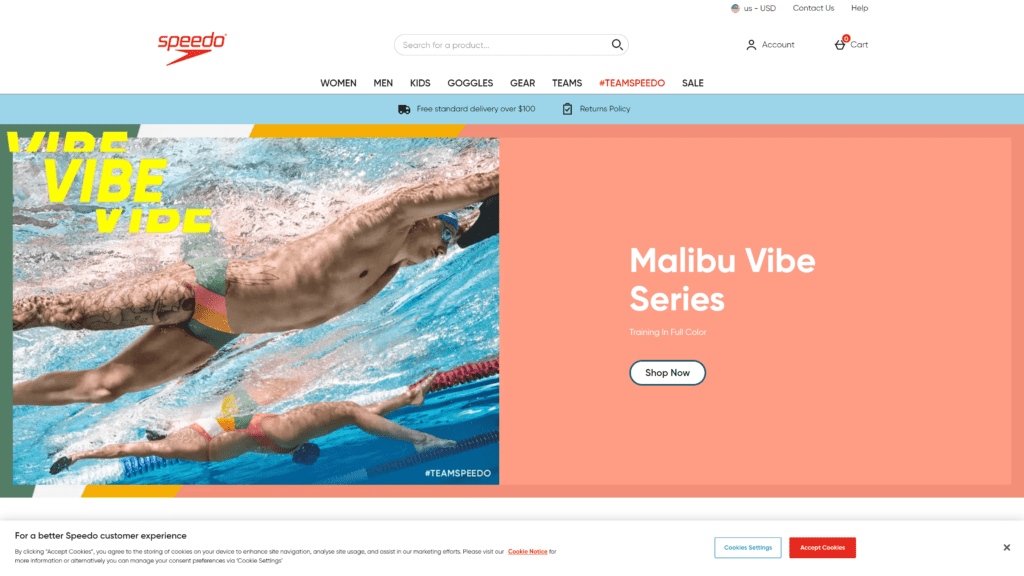Open Cookies Settings
The image size is (1024, 576).
coord(748,547)
